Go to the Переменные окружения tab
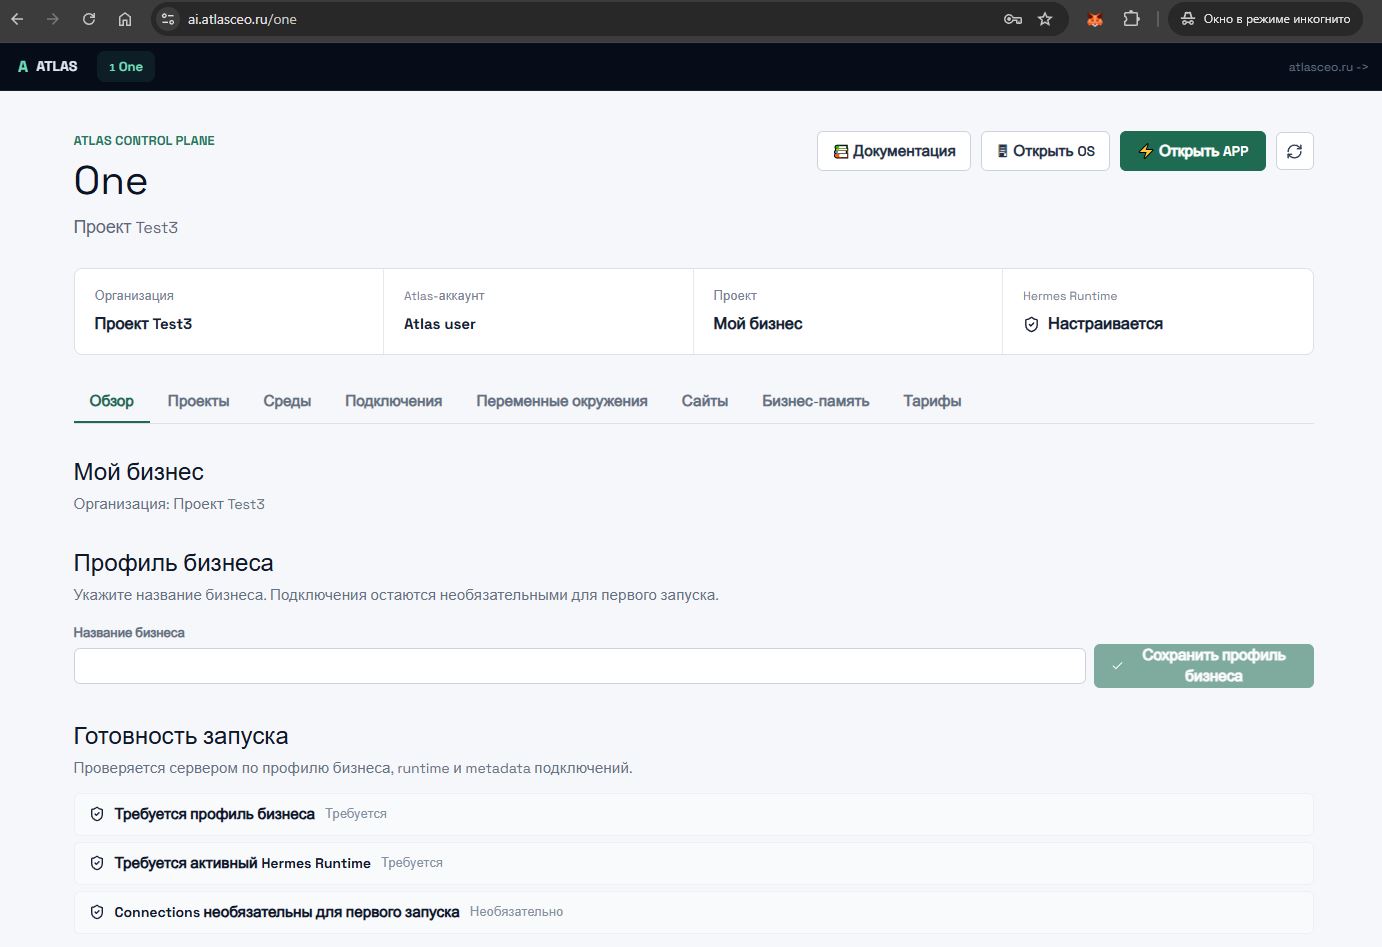The image size is (1382, 947). [x=562, y=401]
